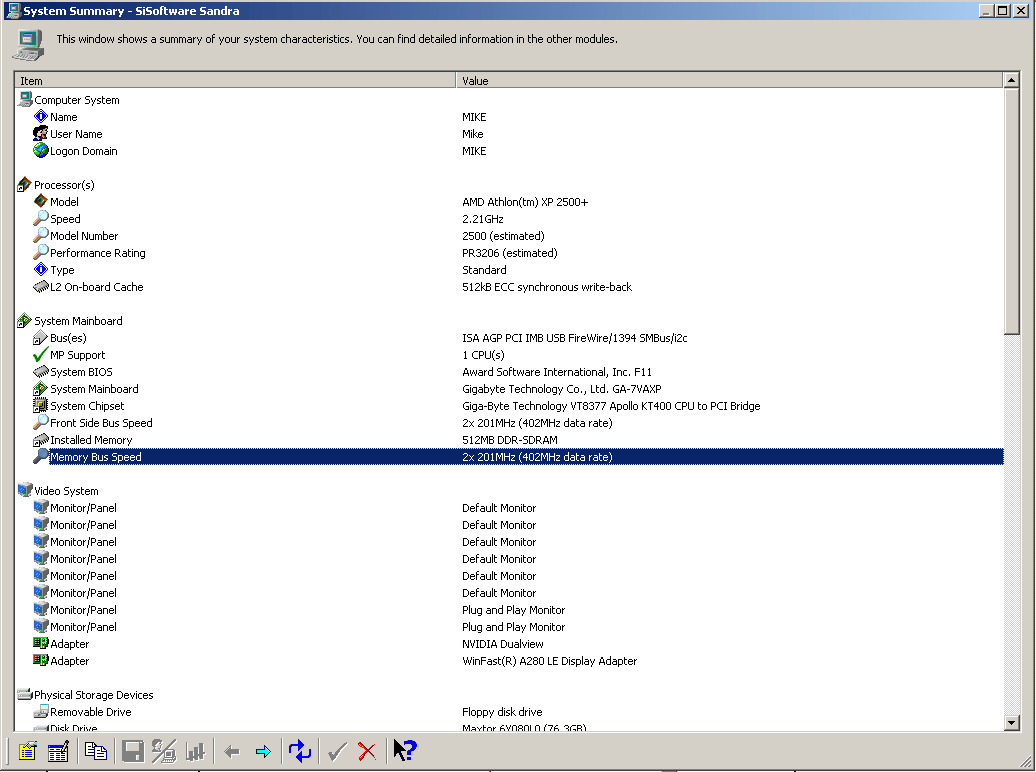1036x772 pixels.
Task: Click the L2 On-board Cache chip icon
Action: (40, 287)
